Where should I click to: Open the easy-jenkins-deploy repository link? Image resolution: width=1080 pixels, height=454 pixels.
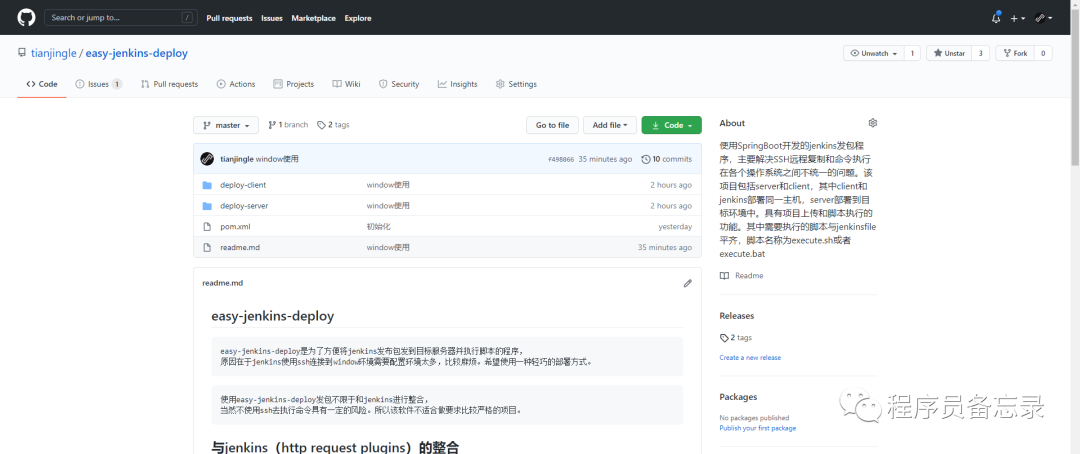click(136, 53)
